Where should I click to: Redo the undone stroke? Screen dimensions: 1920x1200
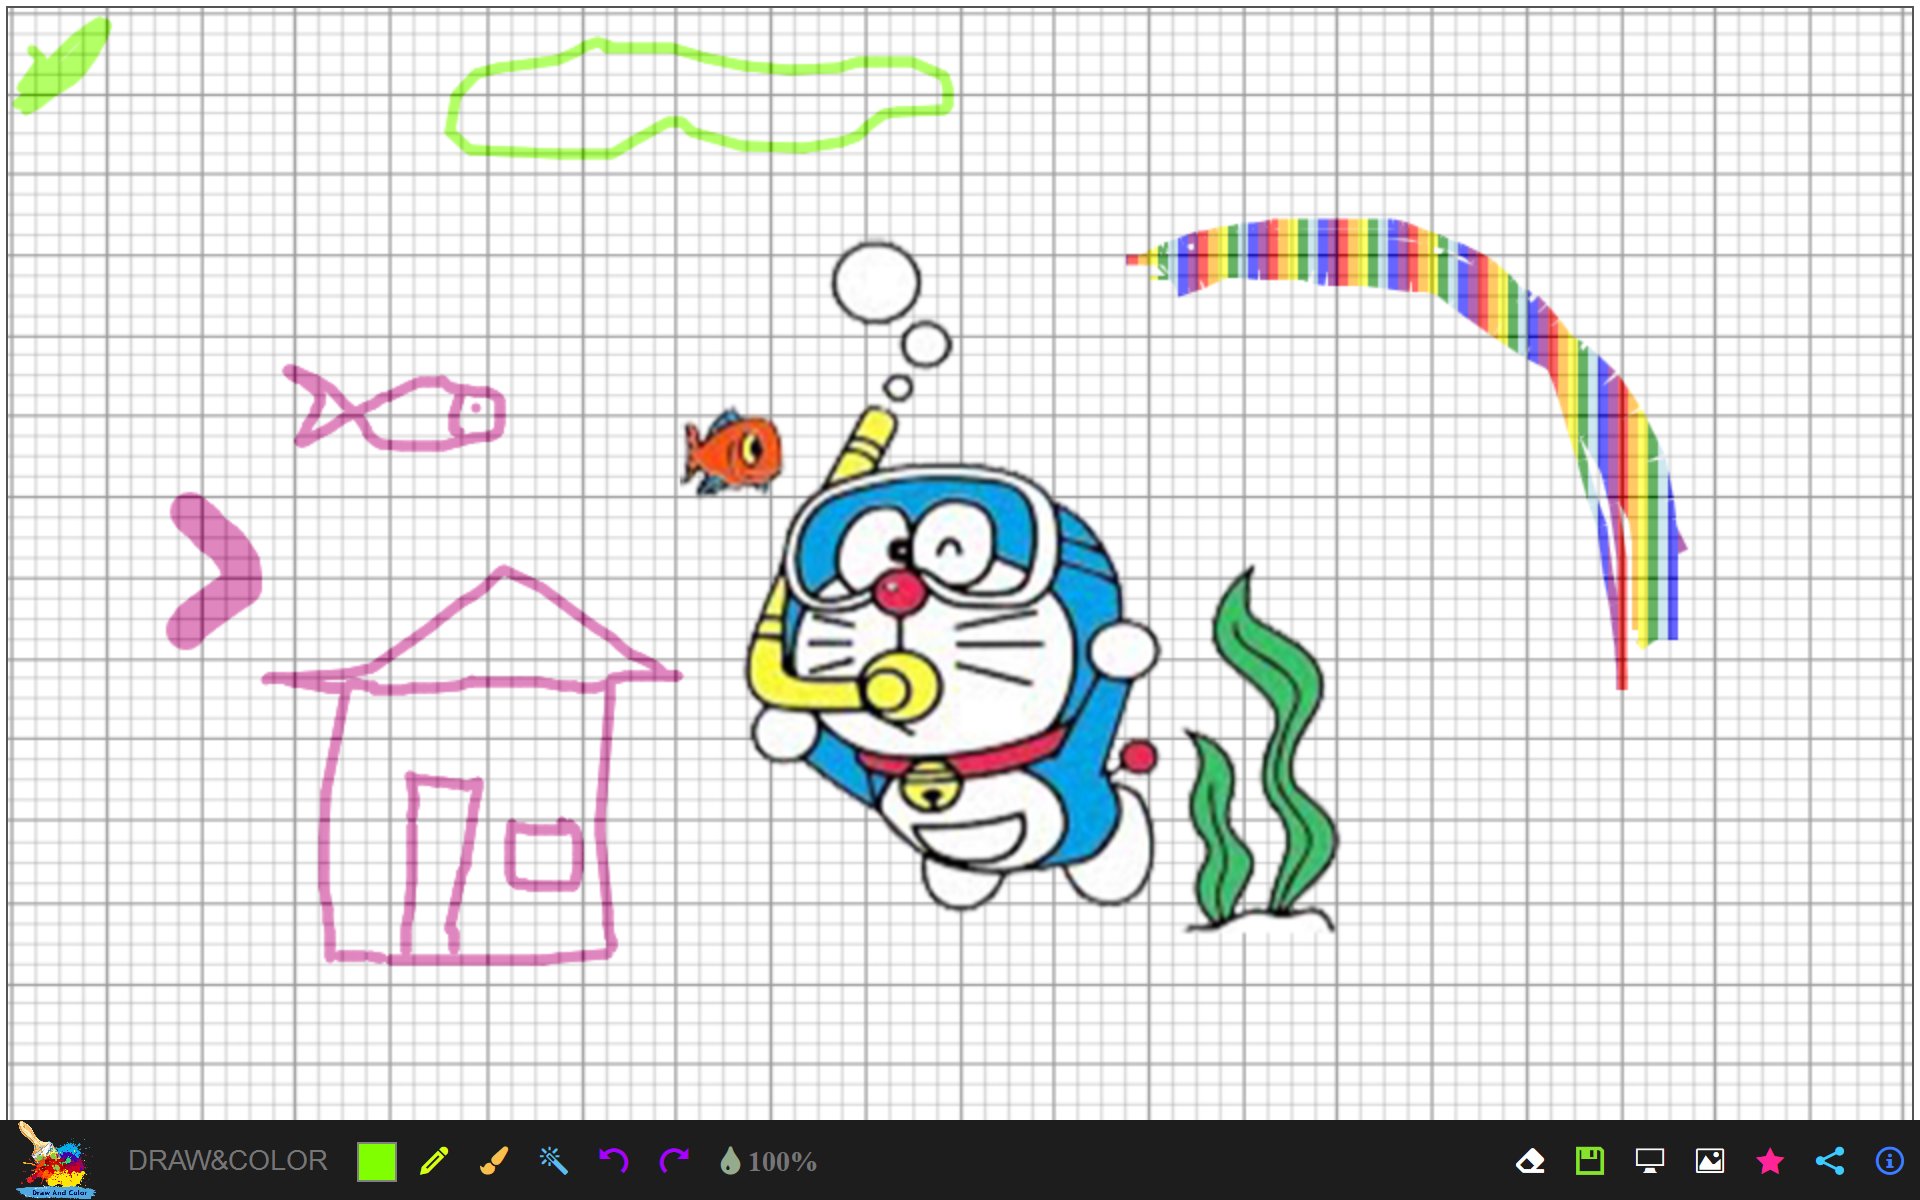[676, 1161]
